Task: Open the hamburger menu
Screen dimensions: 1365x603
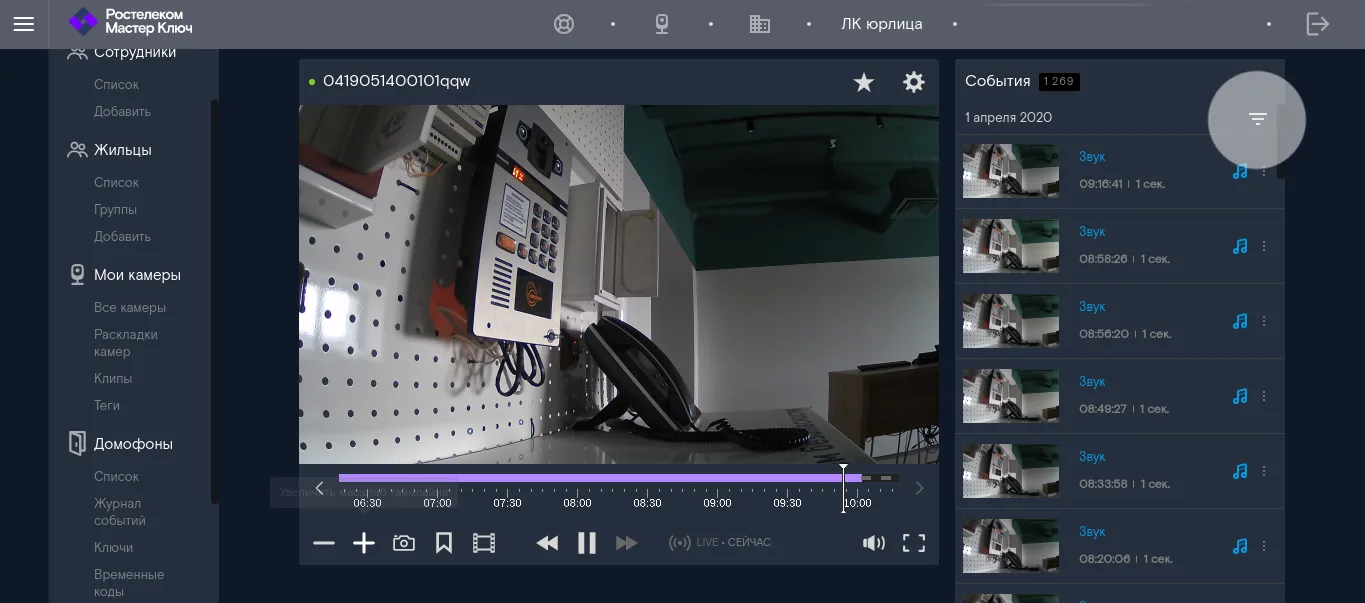Action: coord(24,24)
